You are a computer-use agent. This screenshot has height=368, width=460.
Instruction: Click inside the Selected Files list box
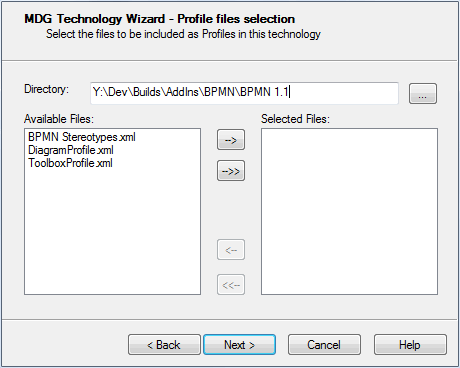click(x=349, y=211)
